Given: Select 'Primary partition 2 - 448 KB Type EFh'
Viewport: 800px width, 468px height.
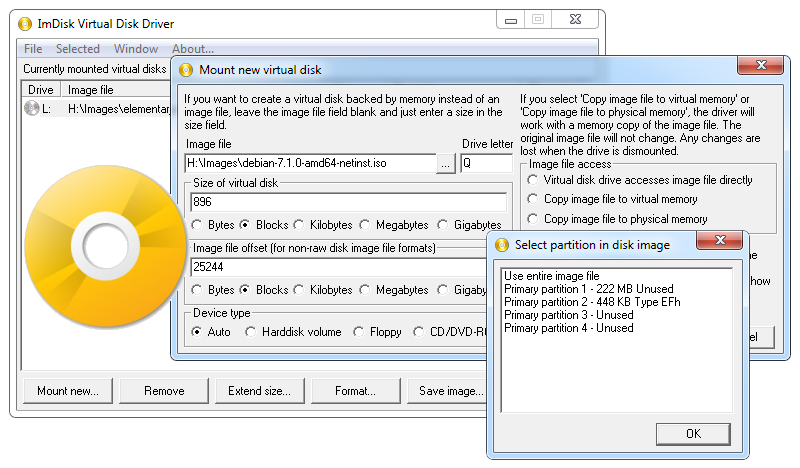Looking at the screenshot, I should [x=592, y=302].
